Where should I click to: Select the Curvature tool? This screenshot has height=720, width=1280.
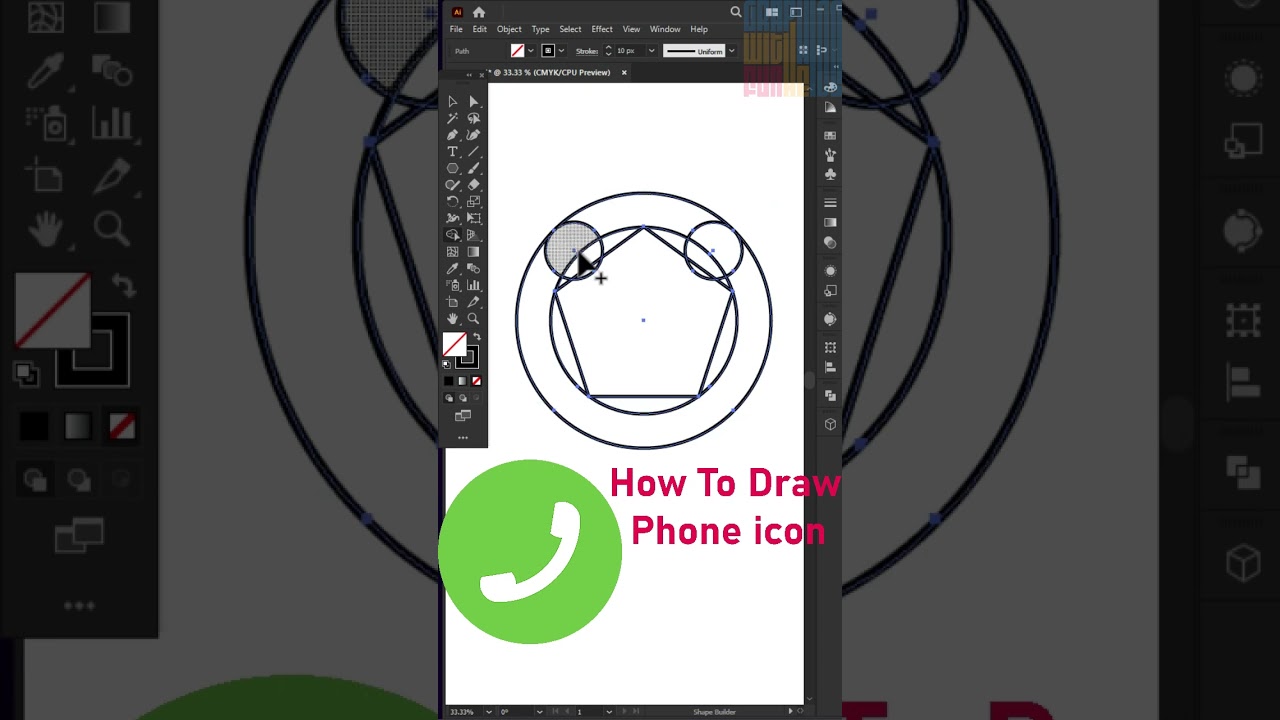pos(474,135)
